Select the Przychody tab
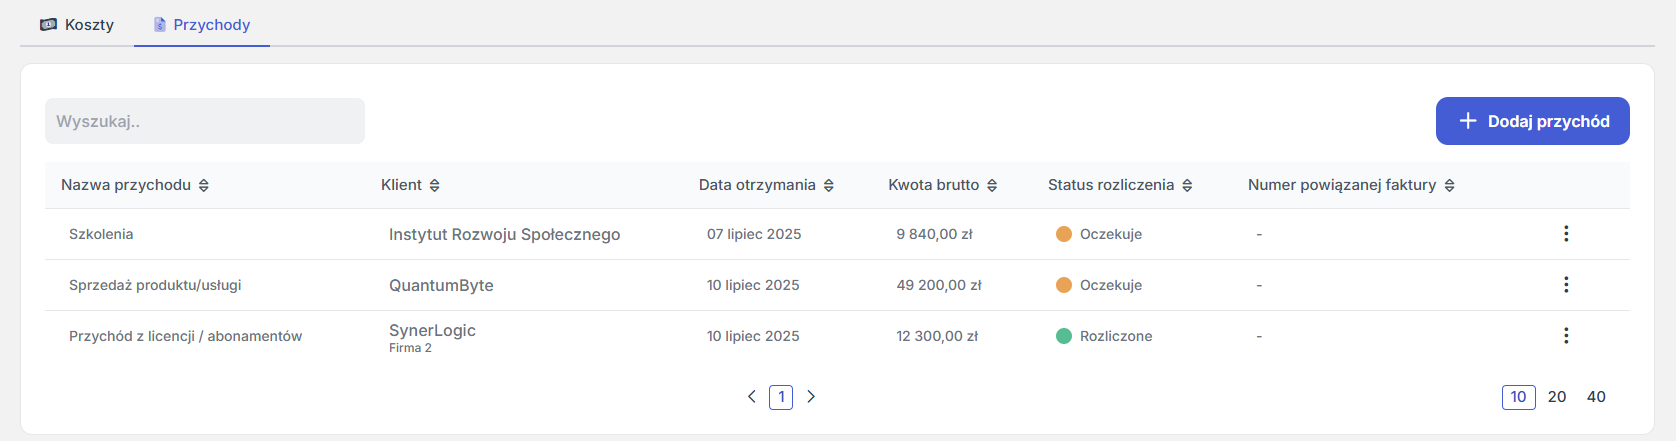The image size is (1676, 441). click(202, 24)
